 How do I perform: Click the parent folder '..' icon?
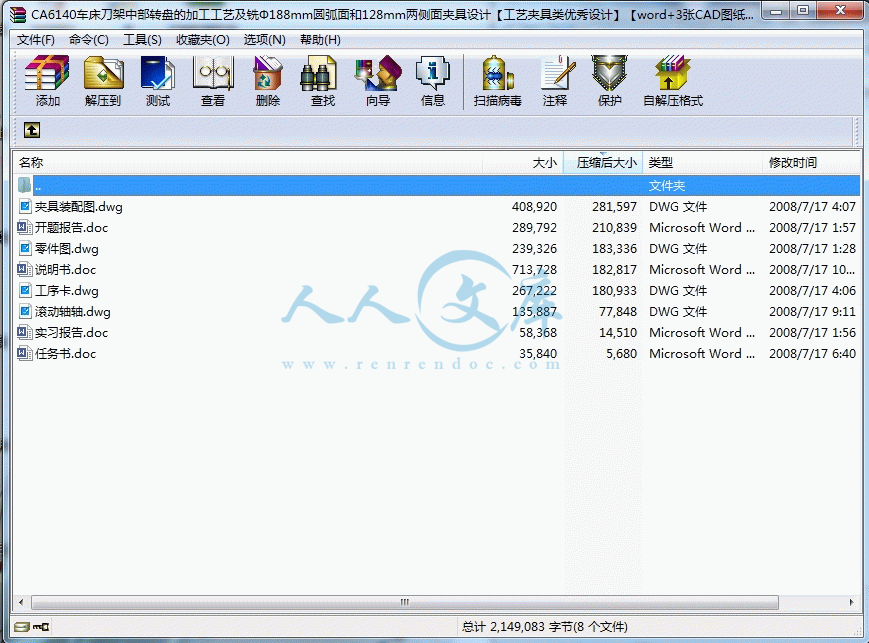point(24,185)
